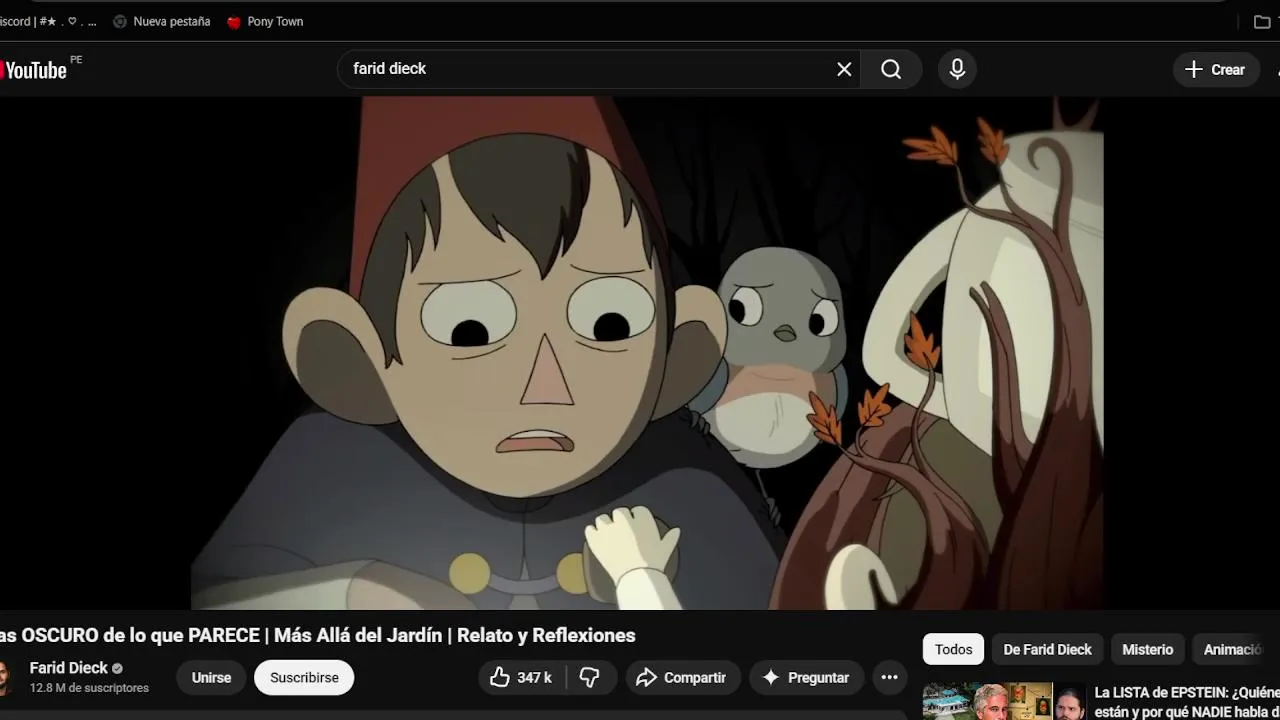
Task: Join the channel with Unirse
Action: click(211, 677)
